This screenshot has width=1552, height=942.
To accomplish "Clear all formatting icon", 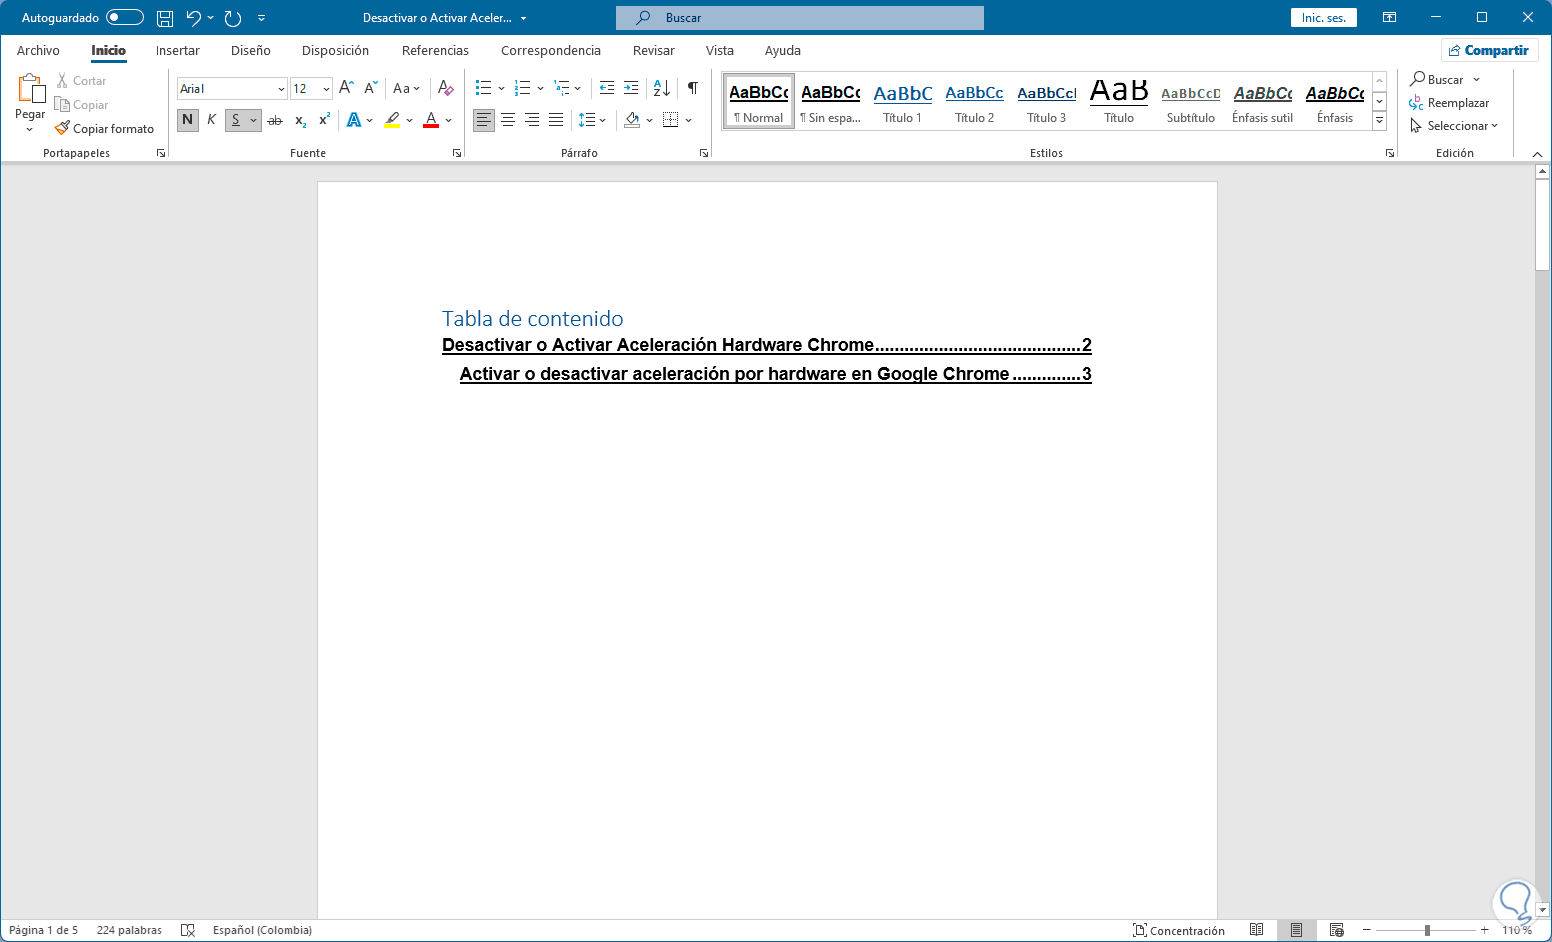I will point(446,88).
